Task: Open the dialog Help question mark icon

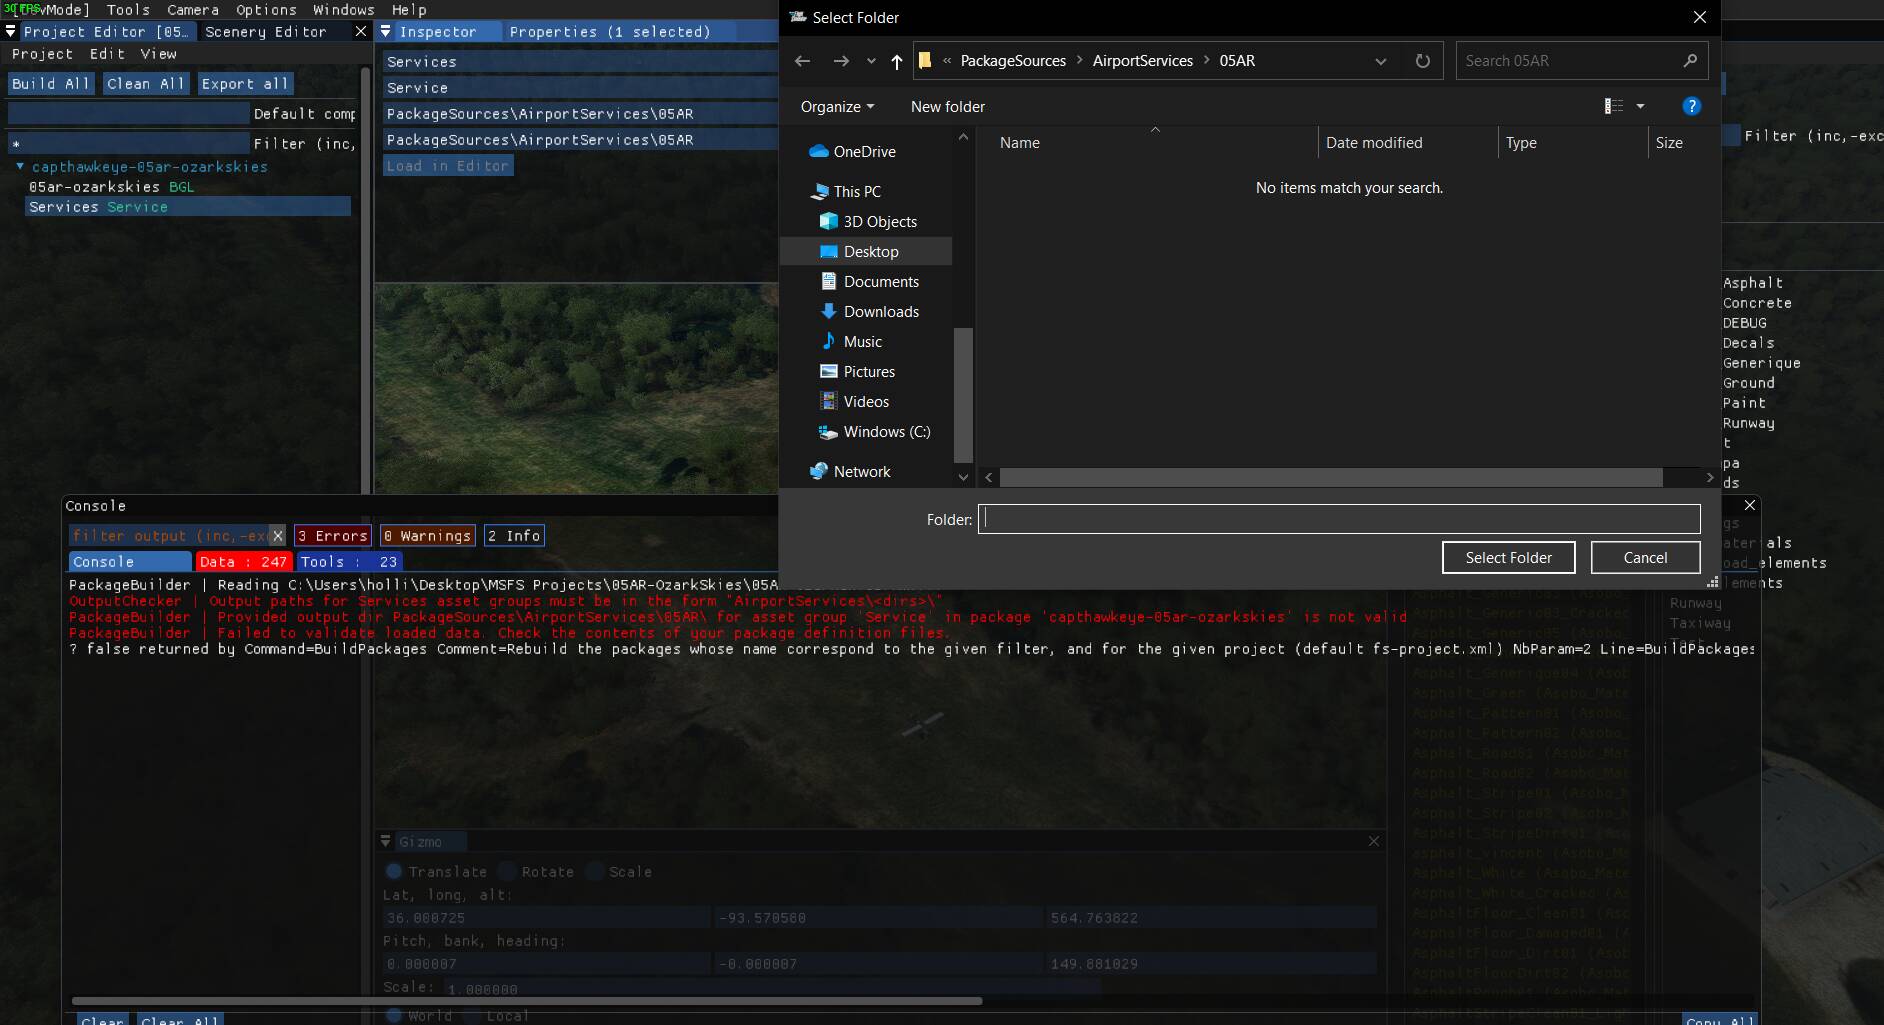Action: coord(1691,106)
